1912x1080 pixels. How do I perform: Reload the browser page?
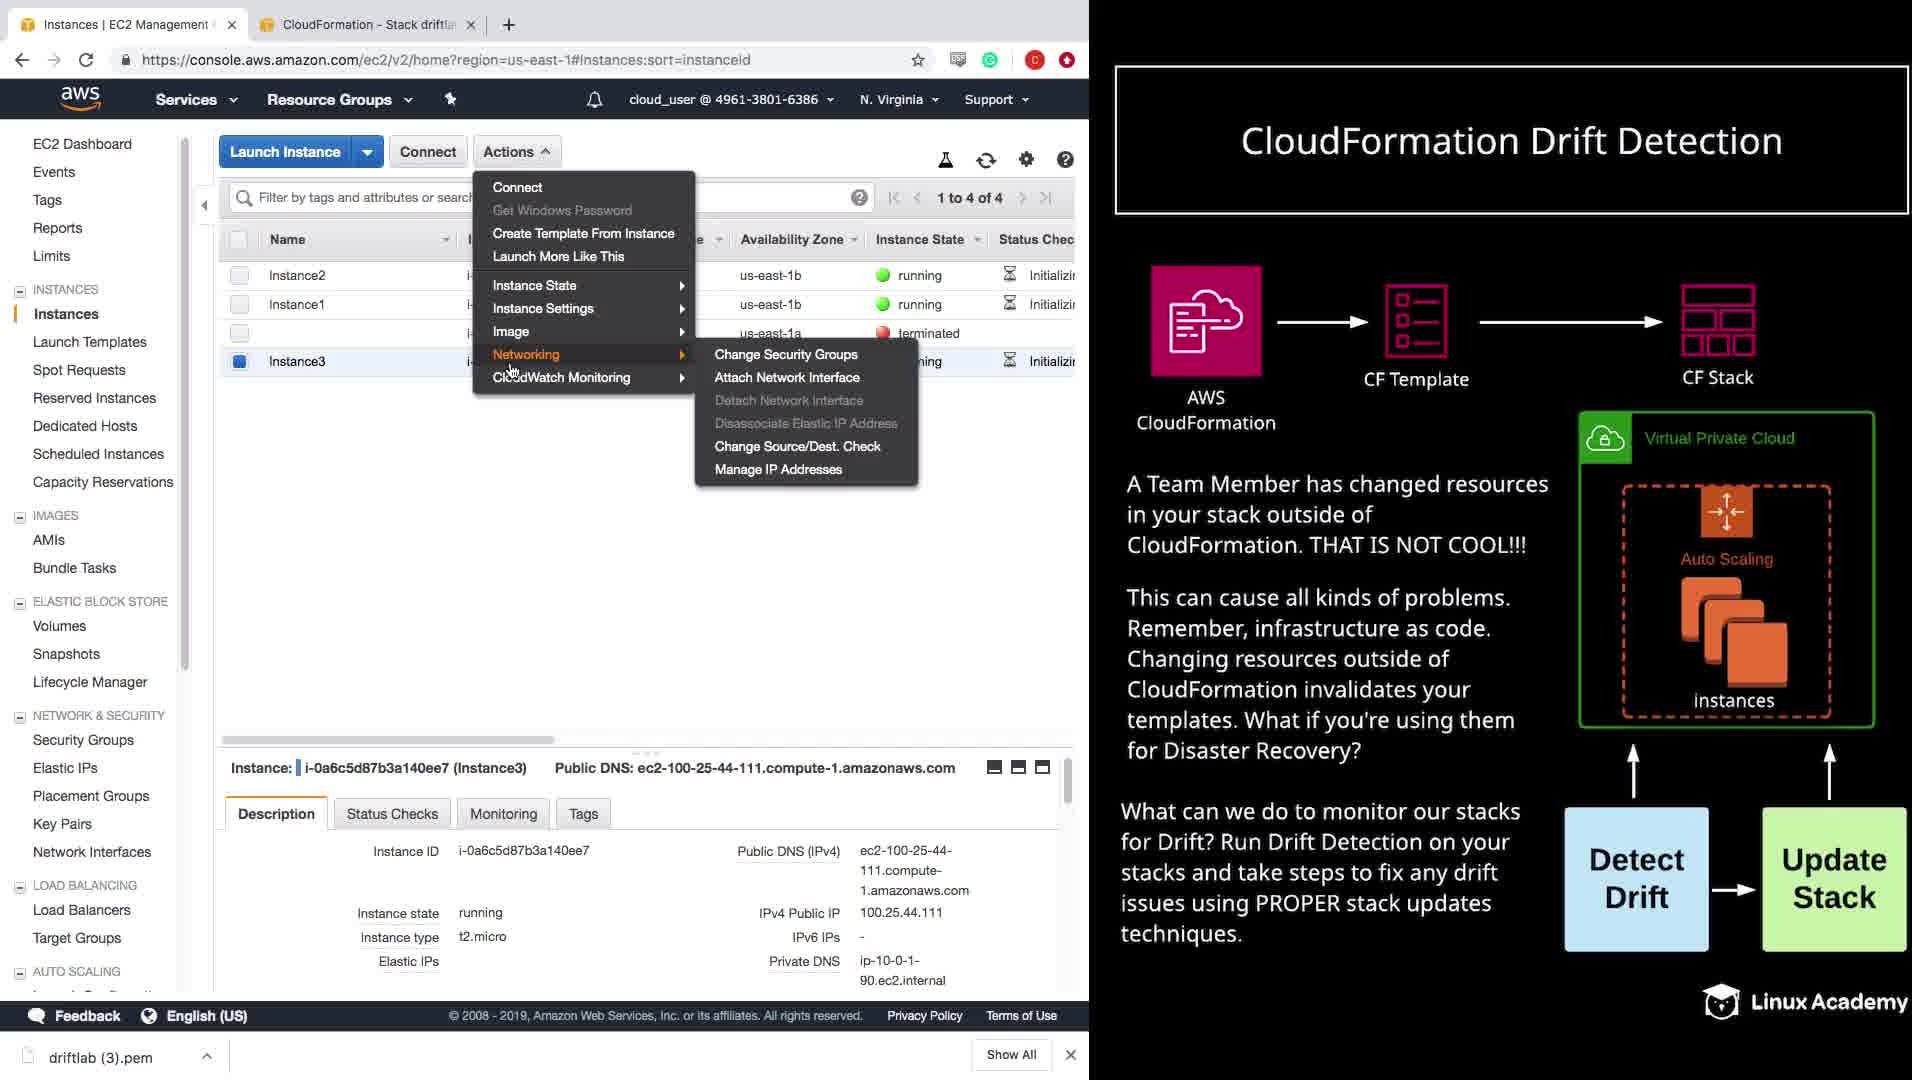pyautogui.click(x=86, y=60)
